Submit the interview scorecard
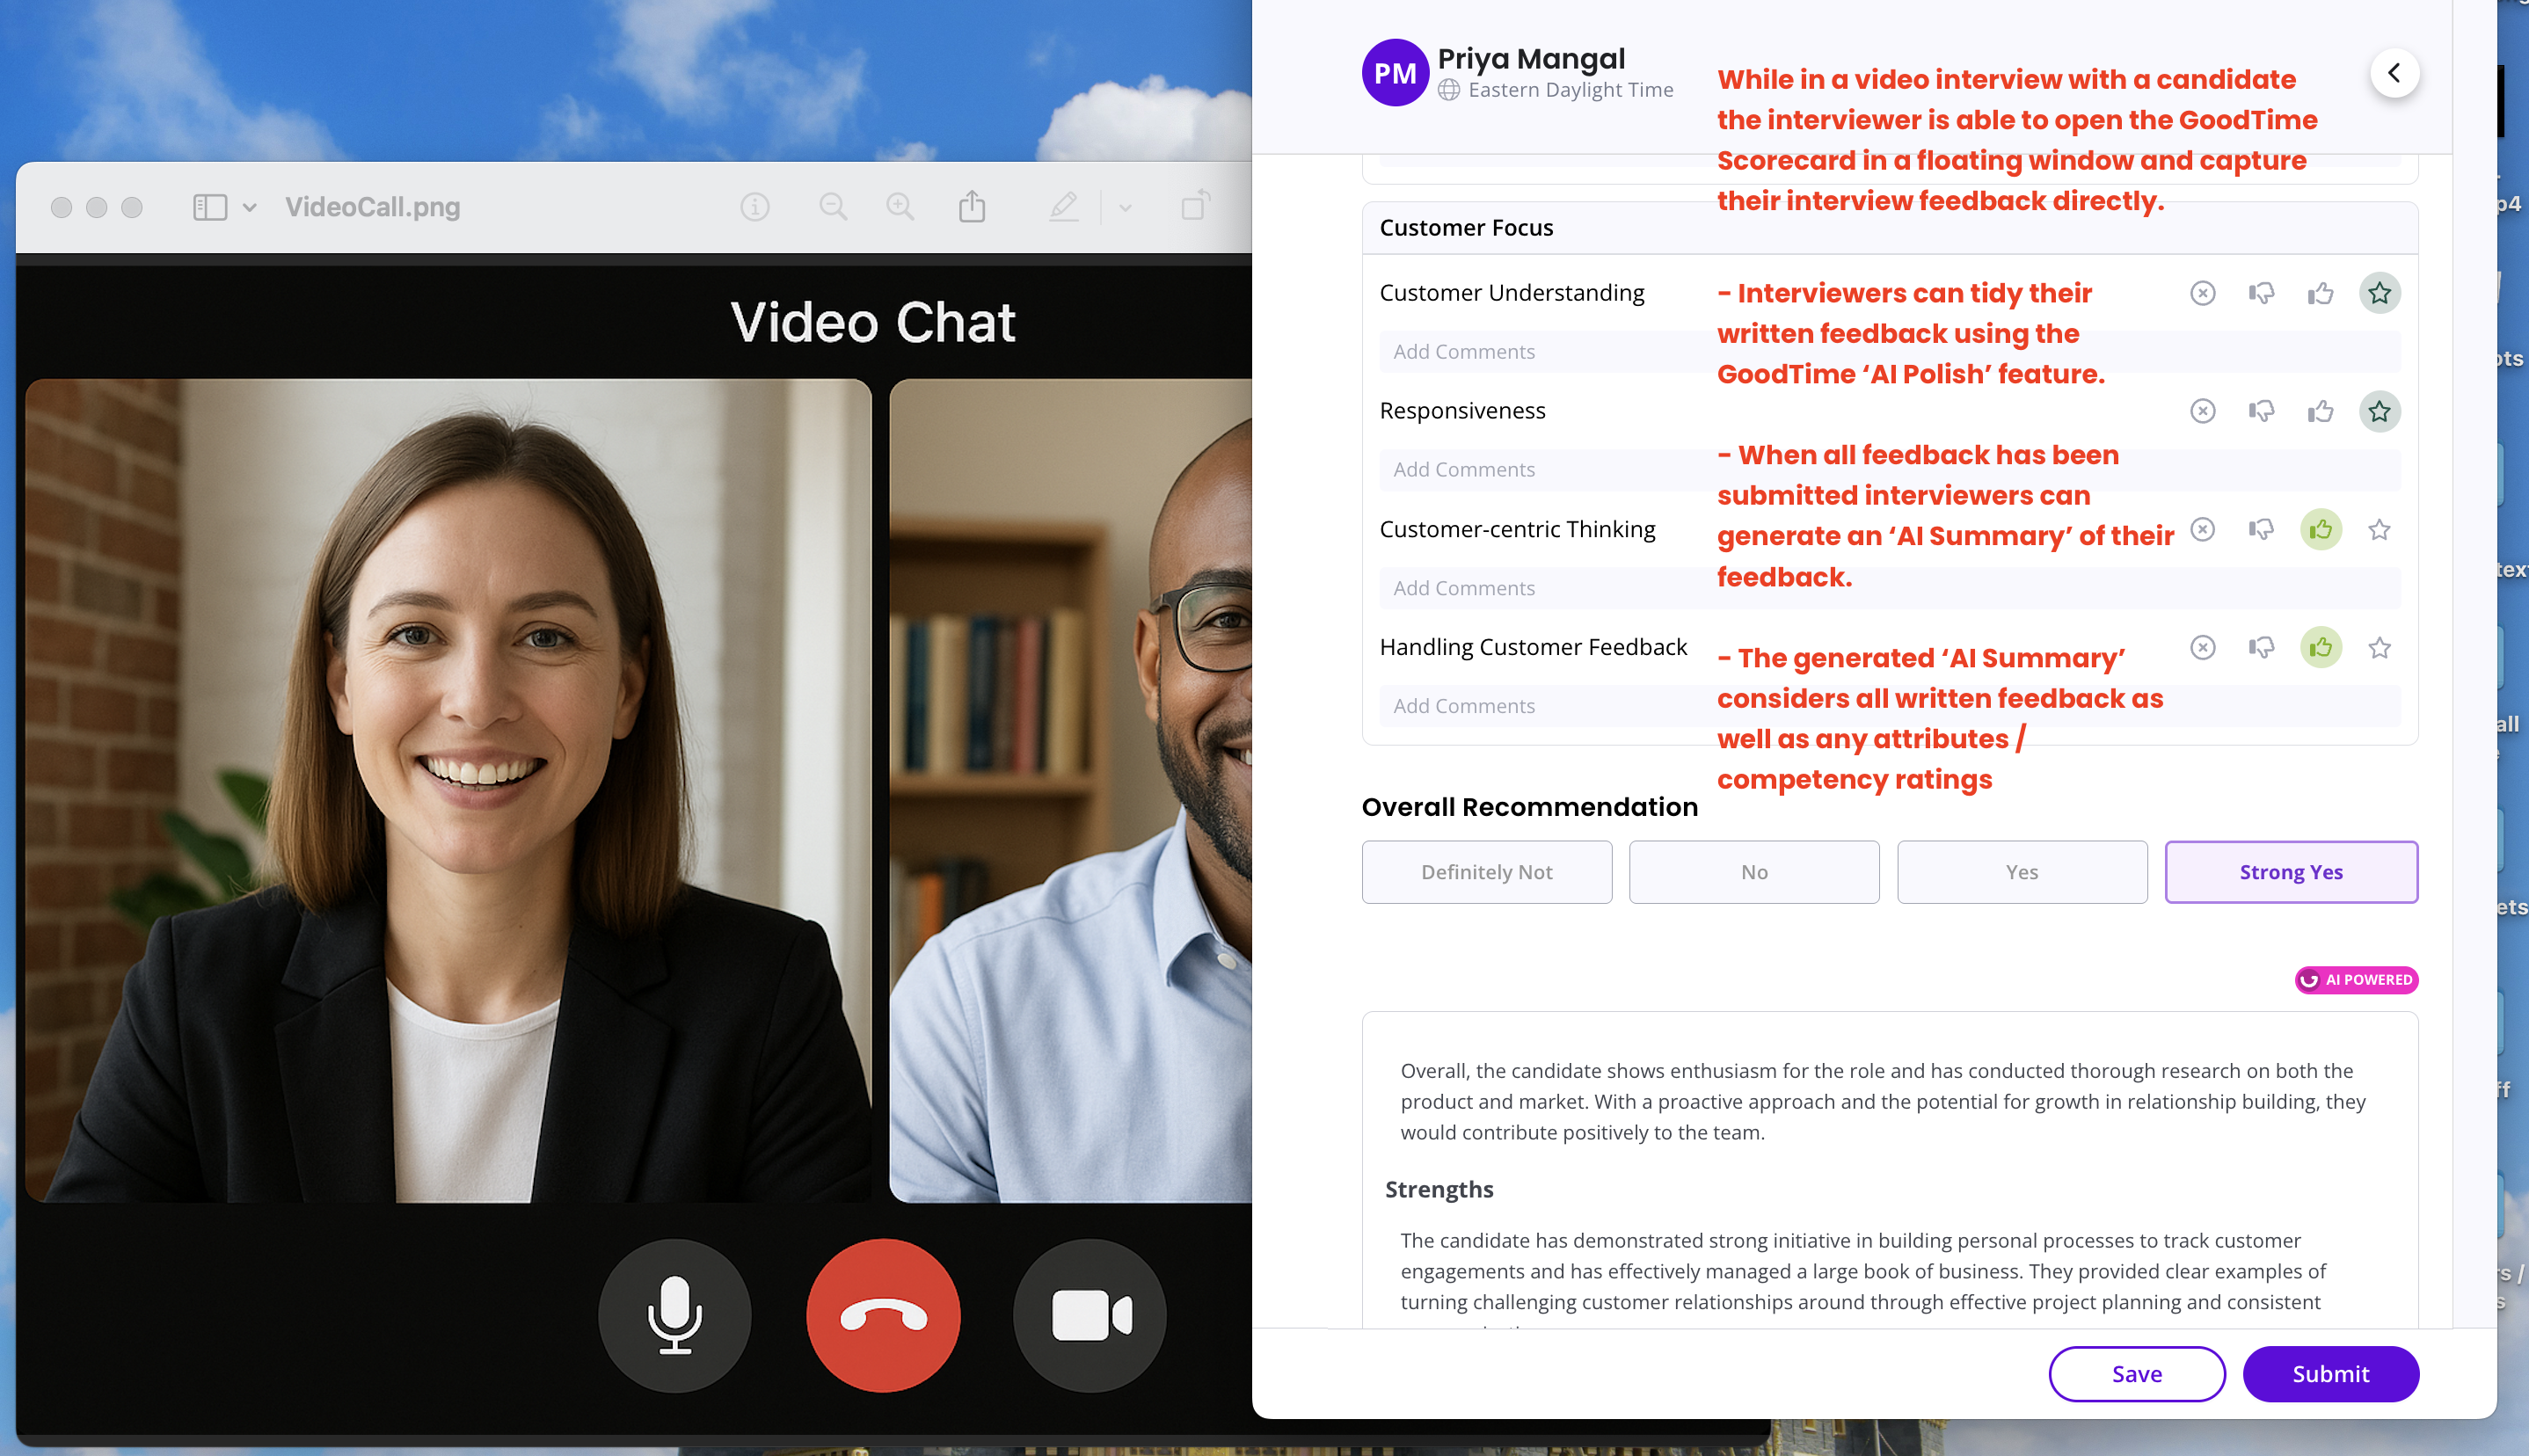Image resolution: width=2529 pixels, height=1456 pixels. tap(2330, 1374)
